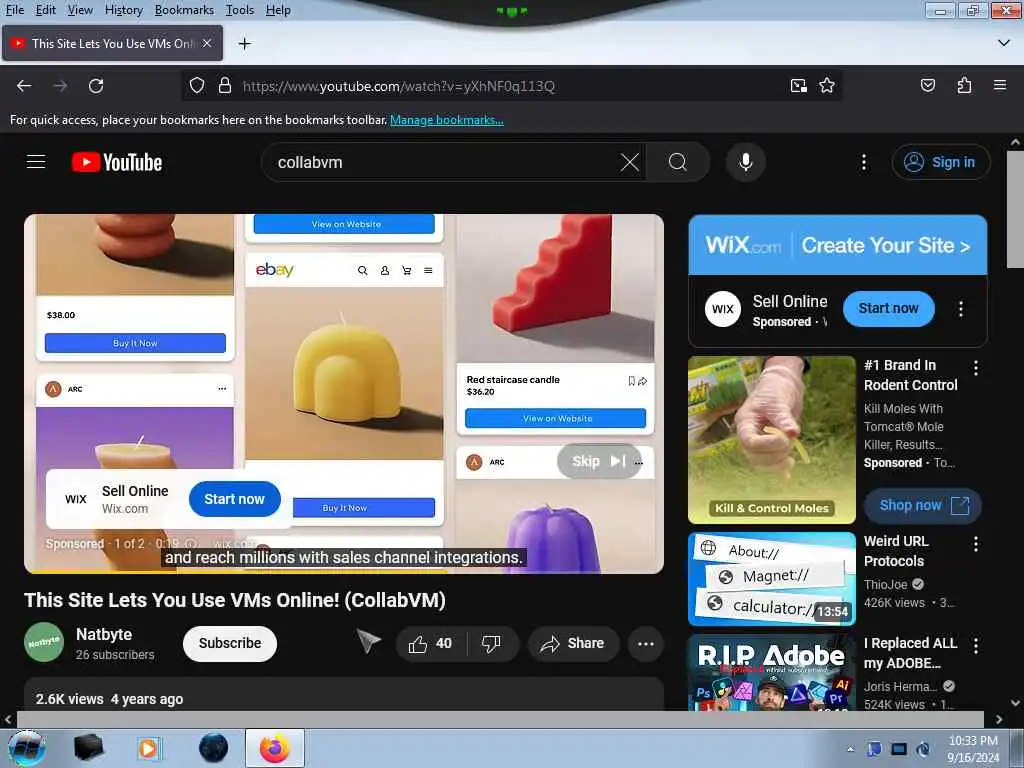Dislike the video with thumbs down
The width and height of the screenshot is (1024, 768).
click(x=491, y=644)
